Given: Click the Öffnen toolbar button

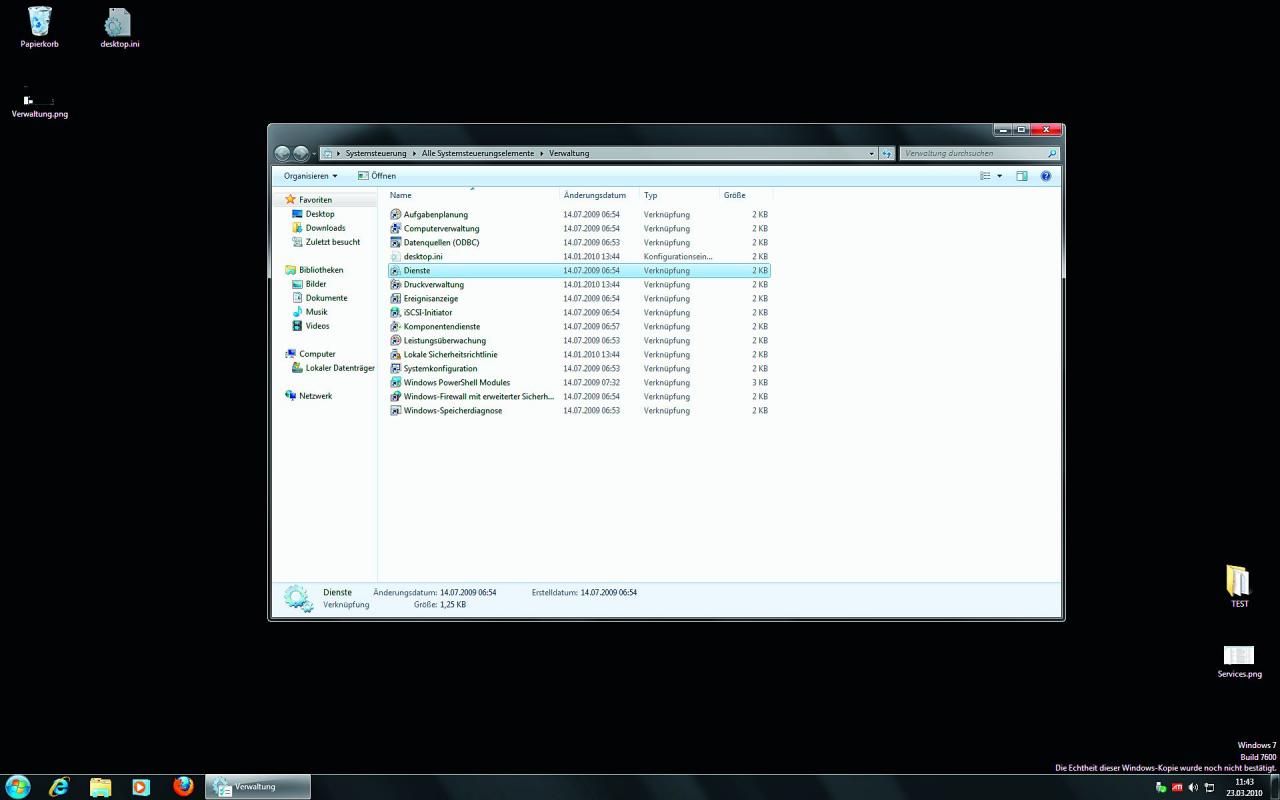Looking at the screenshot, I should coord(377,176).
